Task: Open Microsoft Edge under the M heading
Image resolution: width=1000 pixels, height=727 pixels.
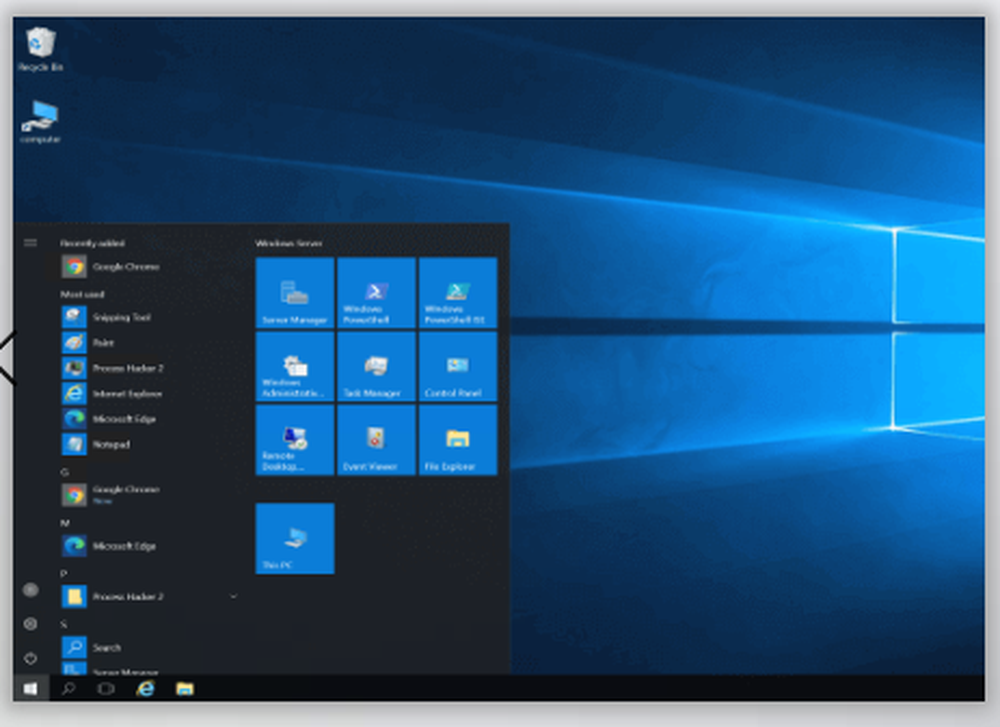Action: pyautogui.click(x=148, y=546)
